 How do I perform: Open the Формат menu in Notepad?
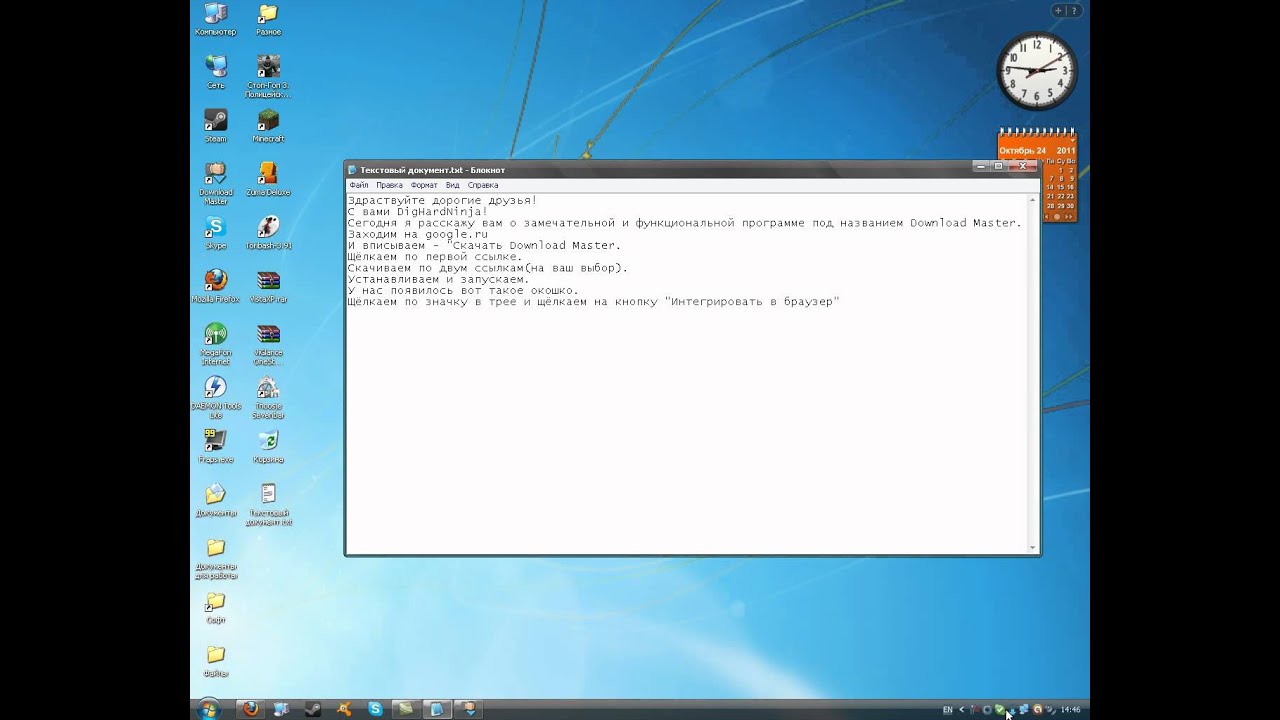424,185
